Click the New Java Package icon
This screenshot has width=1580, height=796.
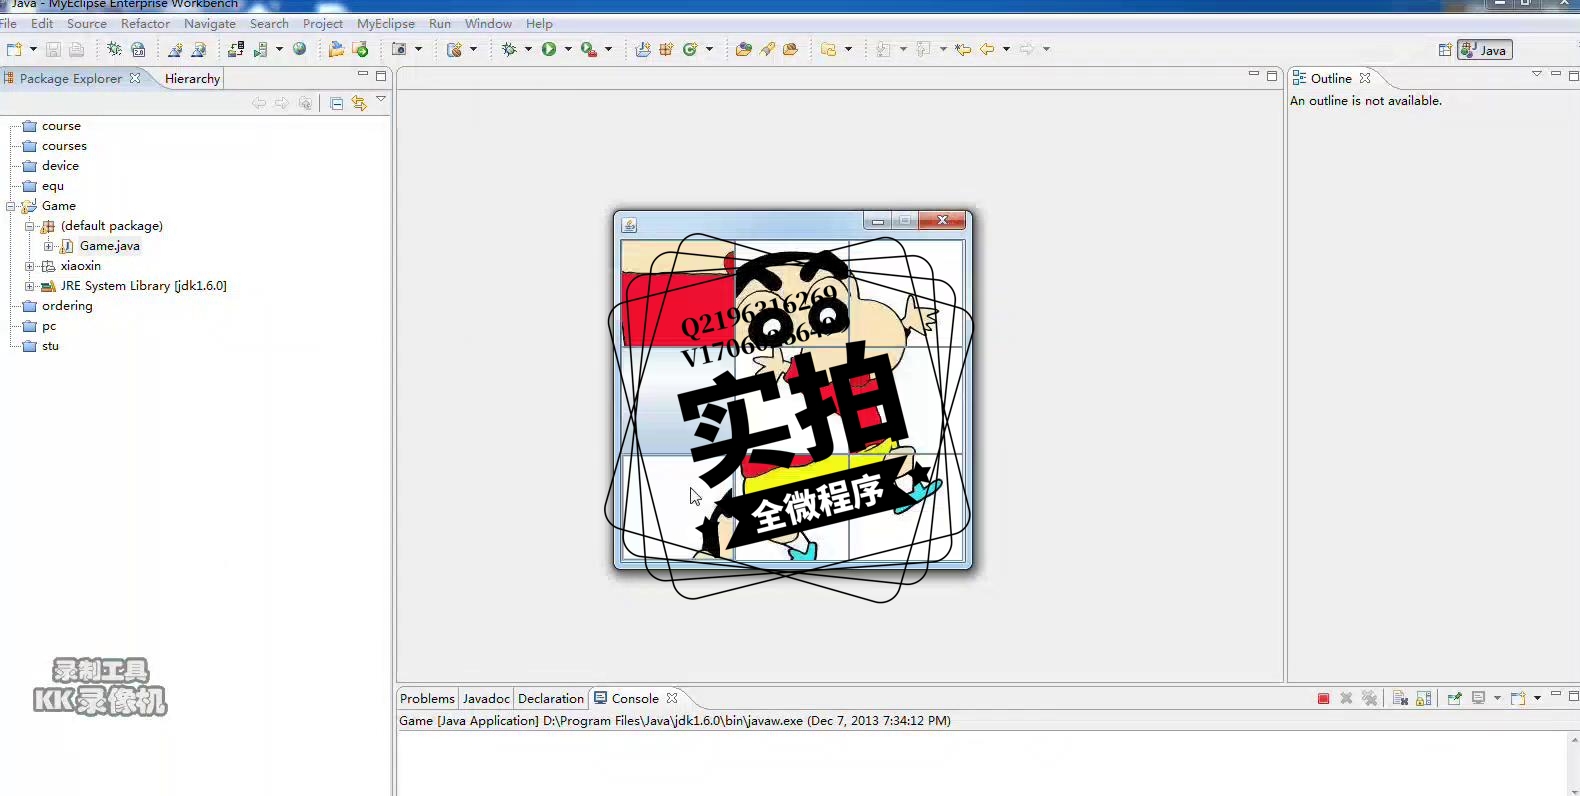(666, 49)
